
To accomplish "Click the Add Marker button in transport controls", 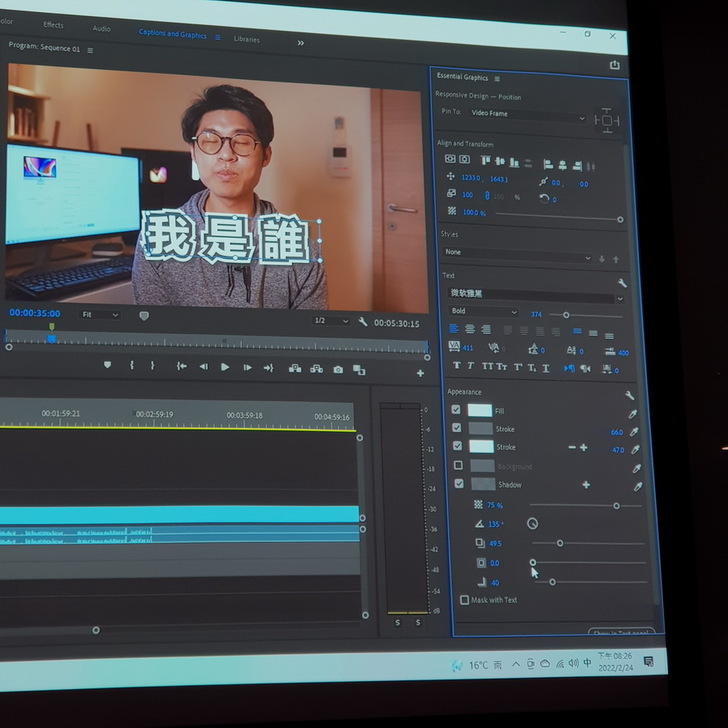I will (x=107, y=365).
